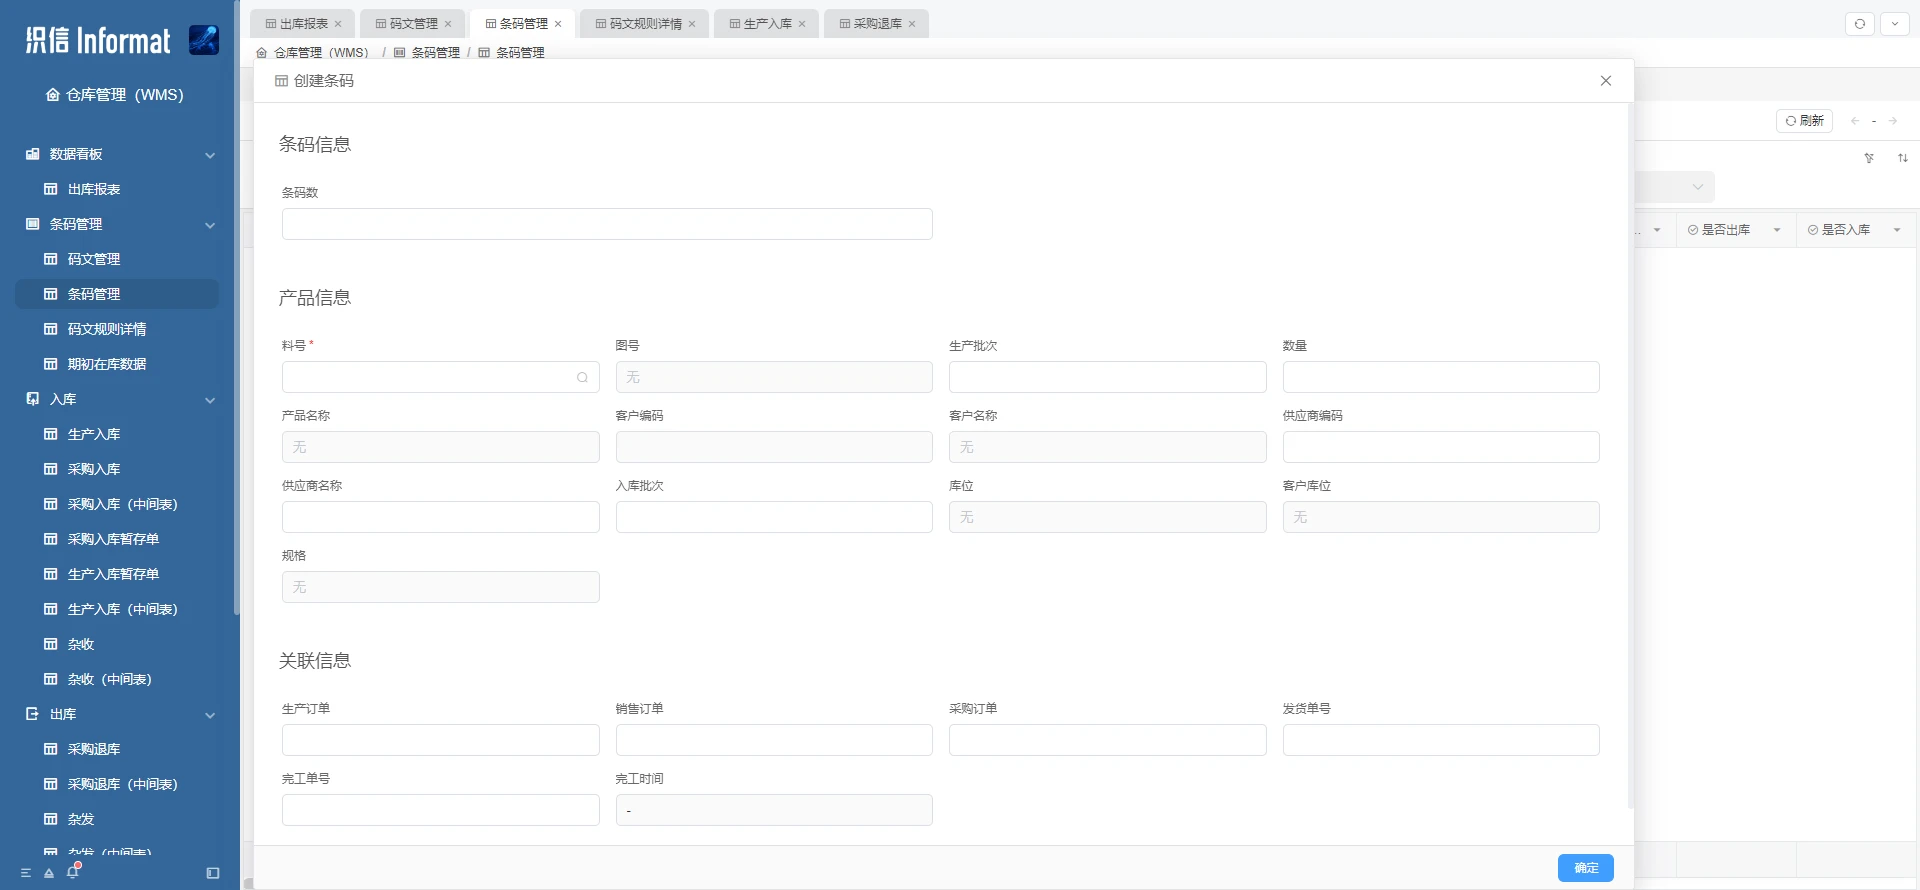Click the 料号 input field
This screenshot has width=1920, height=890.
[441, 377]
